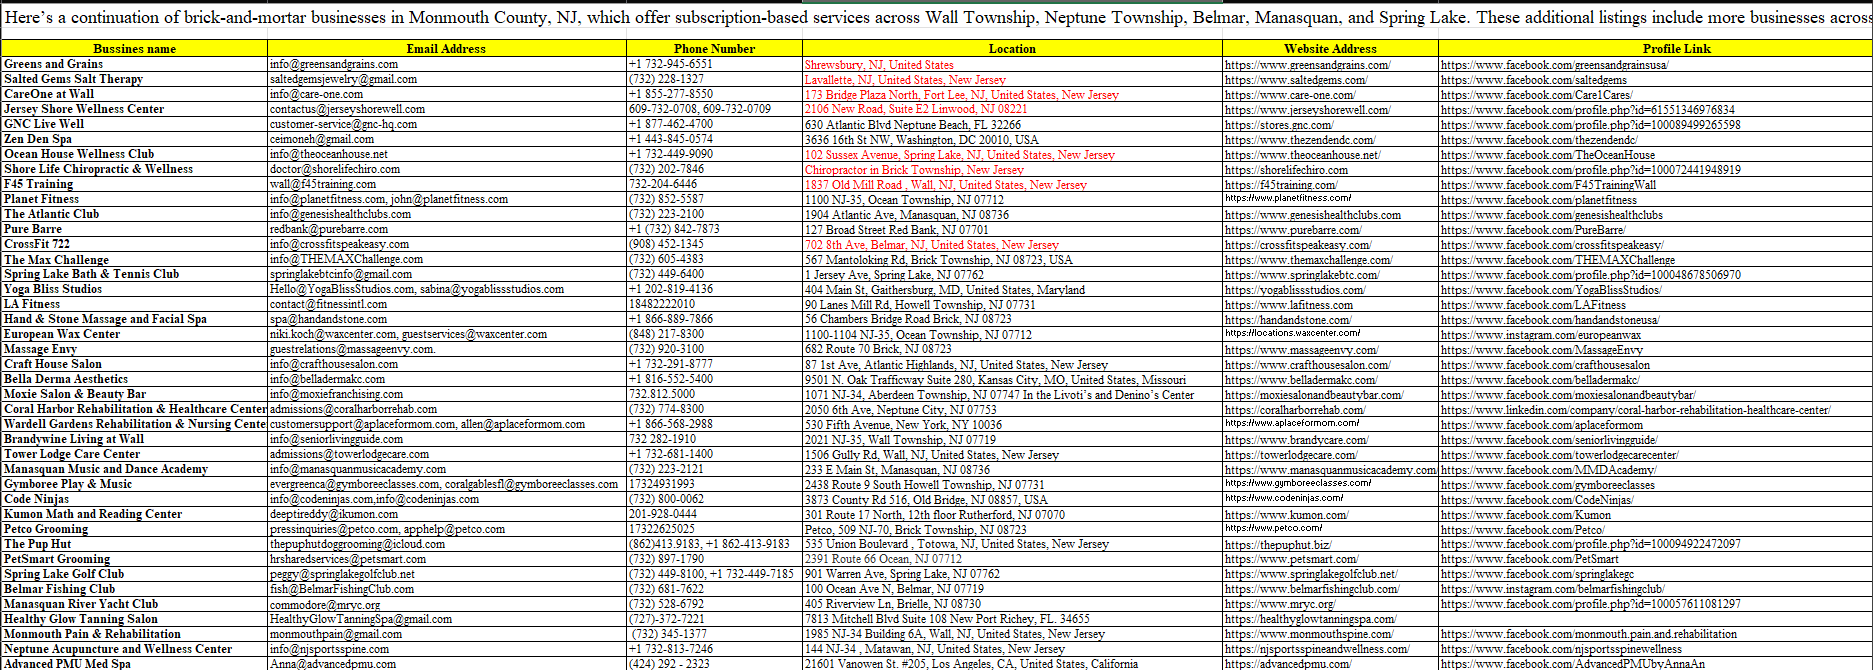Open the brandycare.com website link
Screen dimensions: 1873x670
click(1297, 440)
